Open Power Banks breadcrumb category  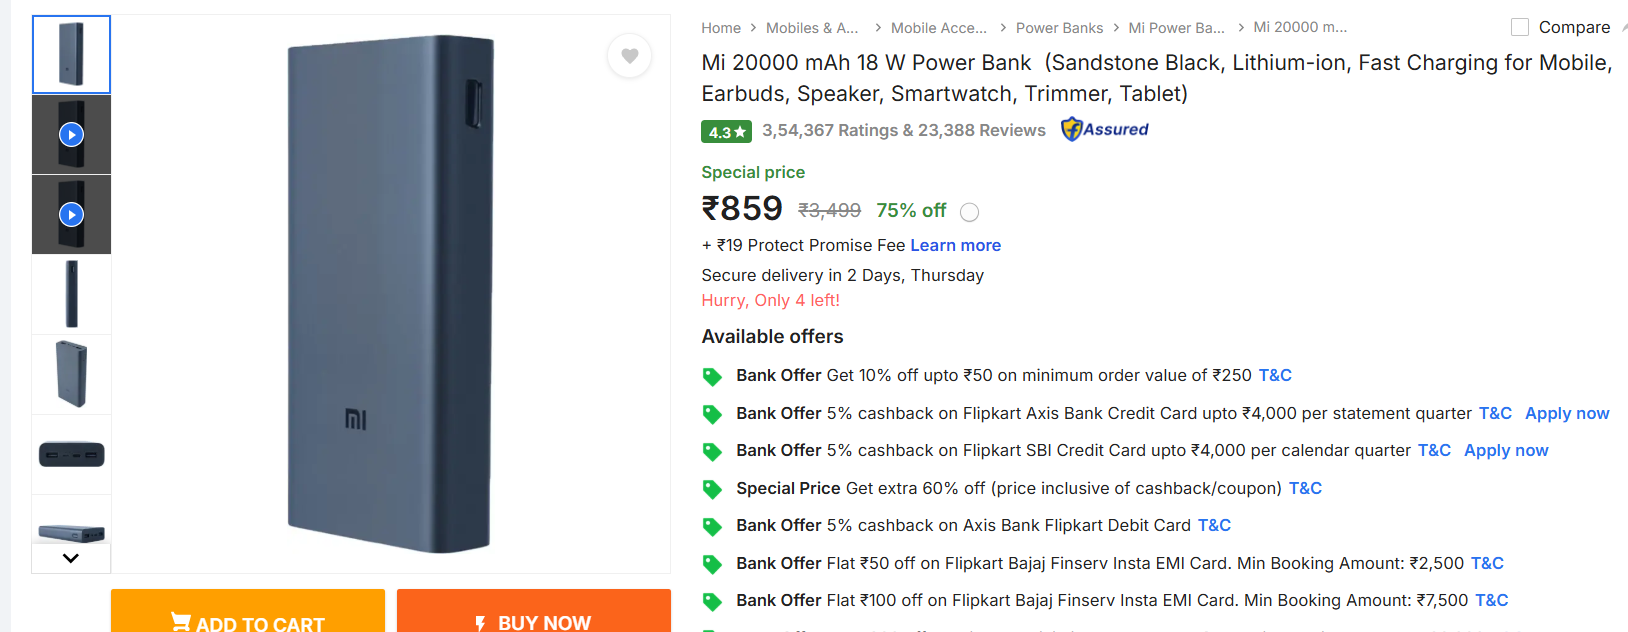1059,28
